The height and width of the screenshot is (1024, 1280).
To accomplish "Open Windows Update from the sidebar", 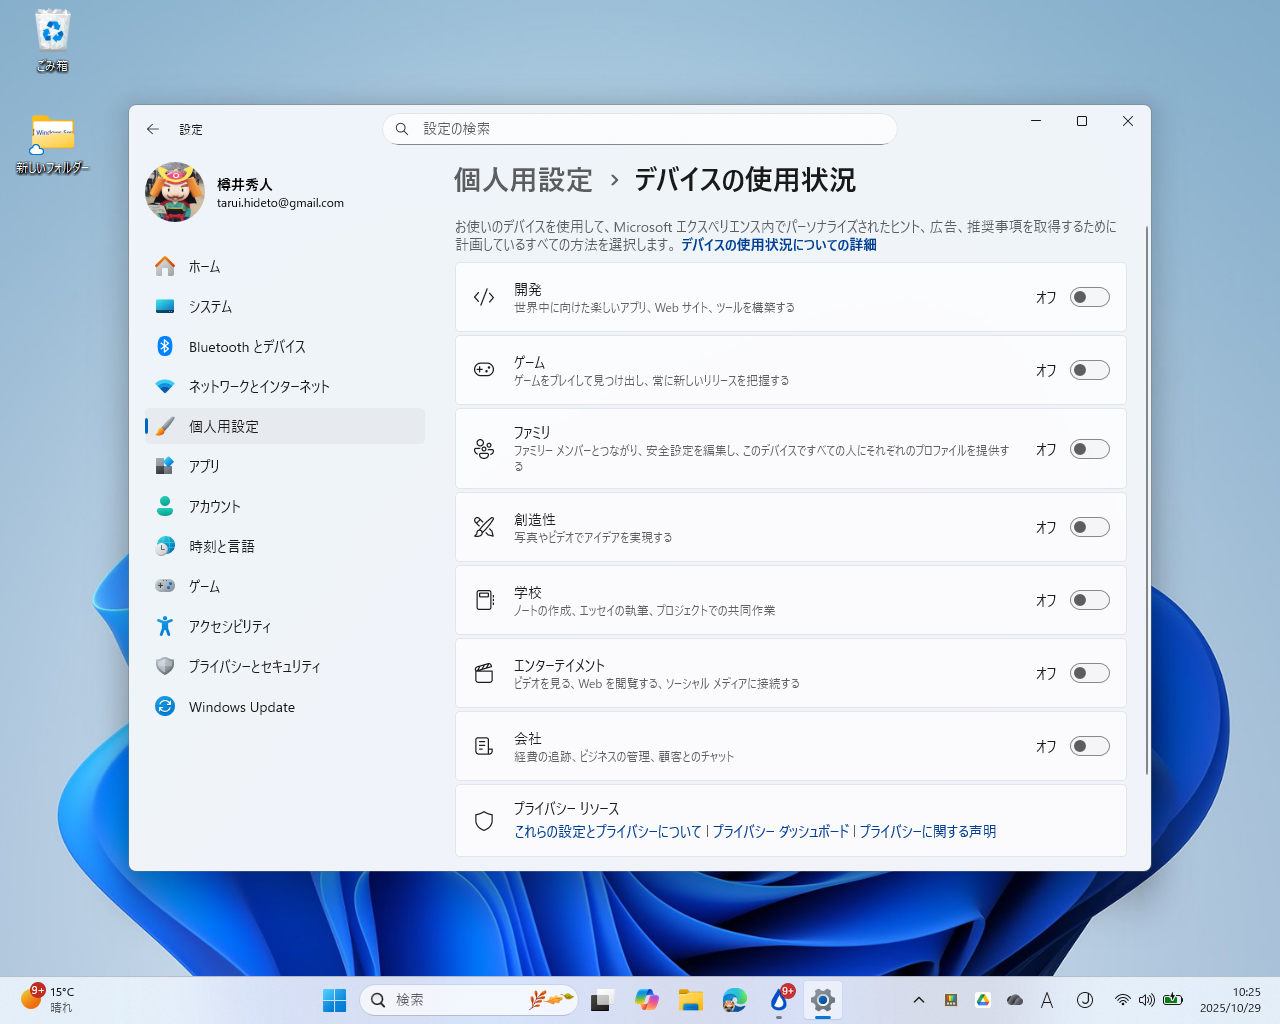I will 241,707.
